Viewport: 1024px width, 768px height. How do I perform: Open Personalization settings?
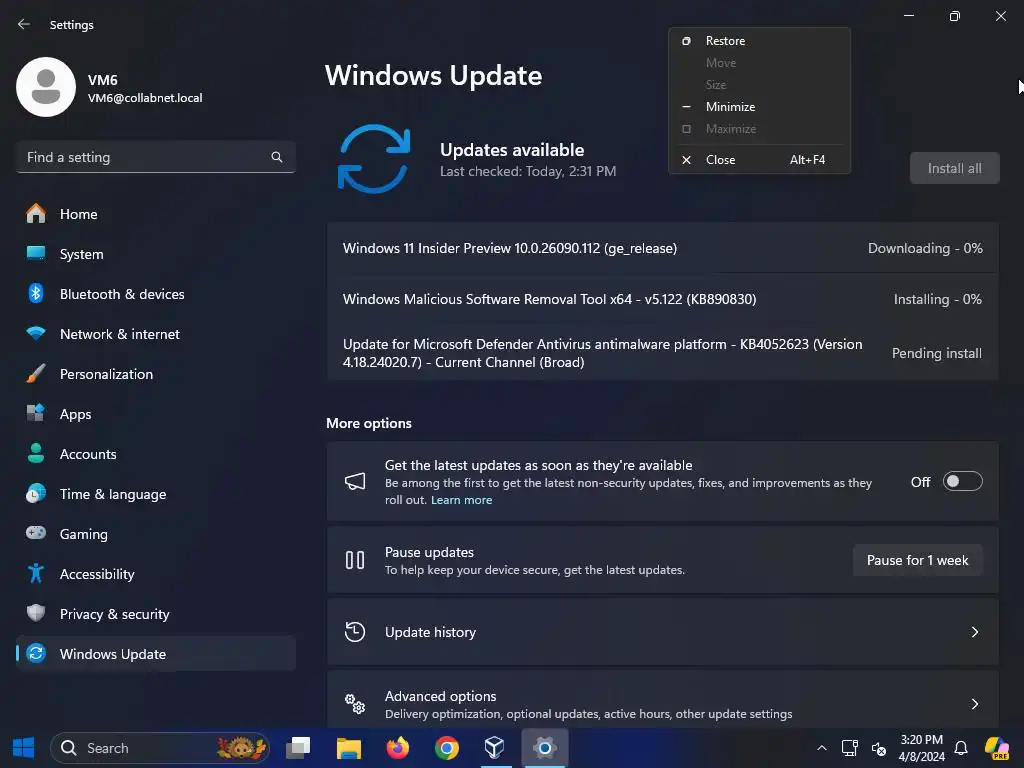tap(155, 374)
